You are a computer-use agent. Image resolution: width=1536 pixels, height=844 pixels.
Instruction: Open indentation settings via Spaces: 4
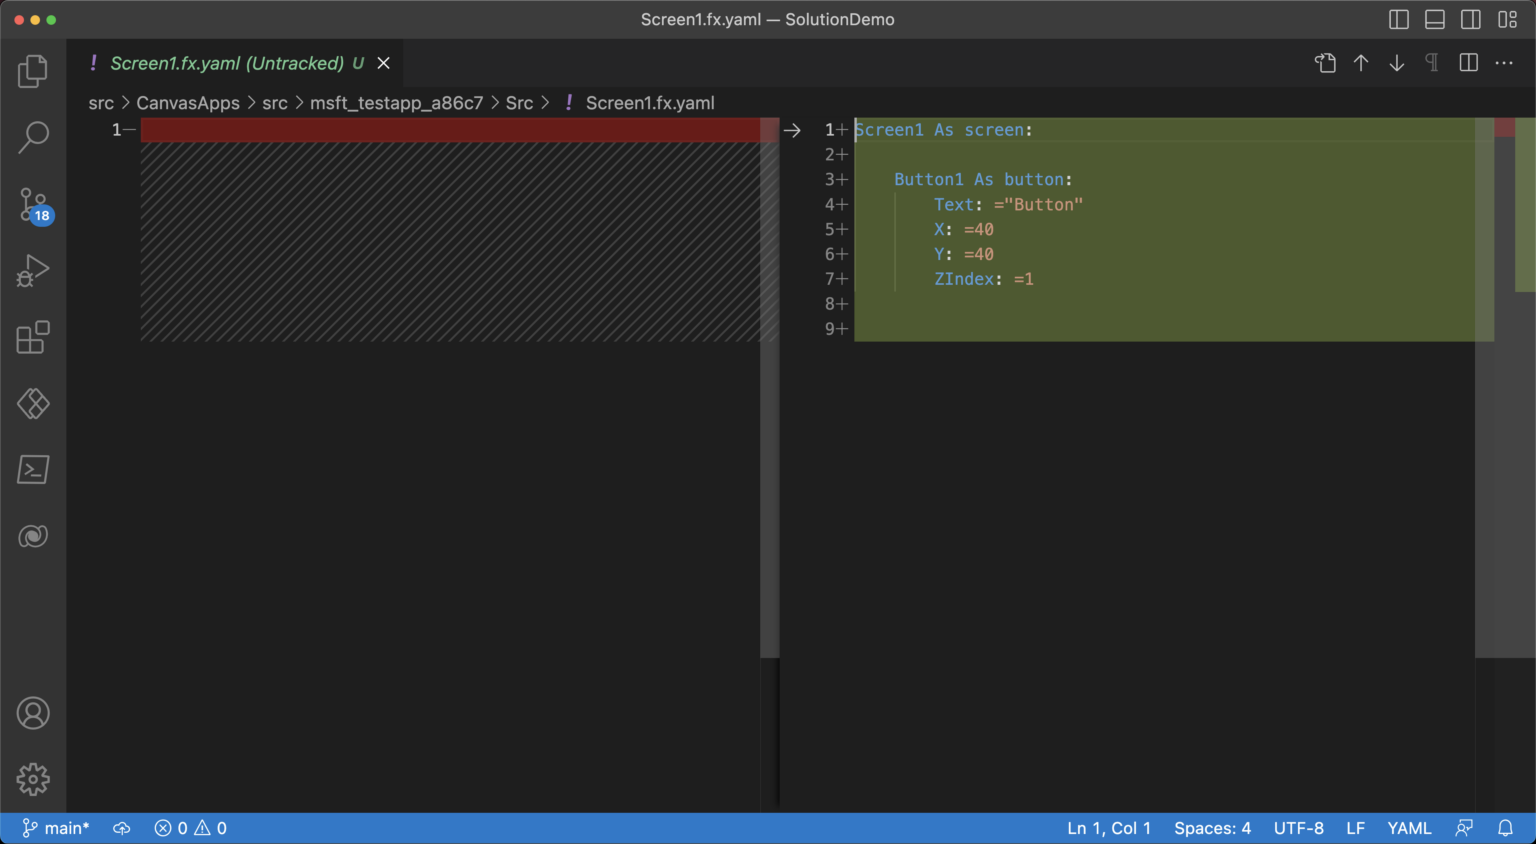1212,828
